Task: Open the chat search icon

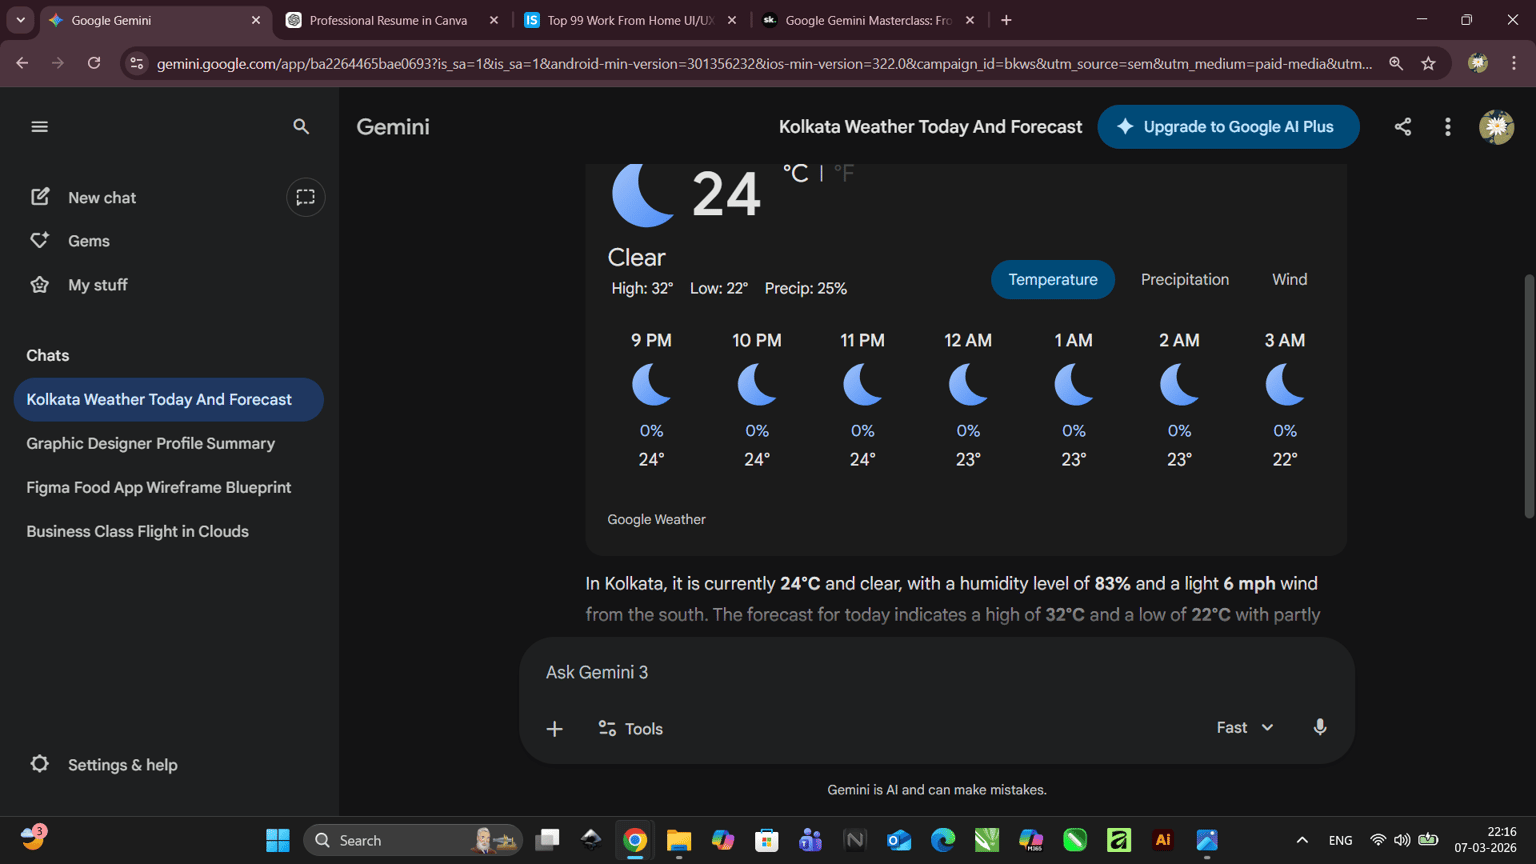Action: 301,127
